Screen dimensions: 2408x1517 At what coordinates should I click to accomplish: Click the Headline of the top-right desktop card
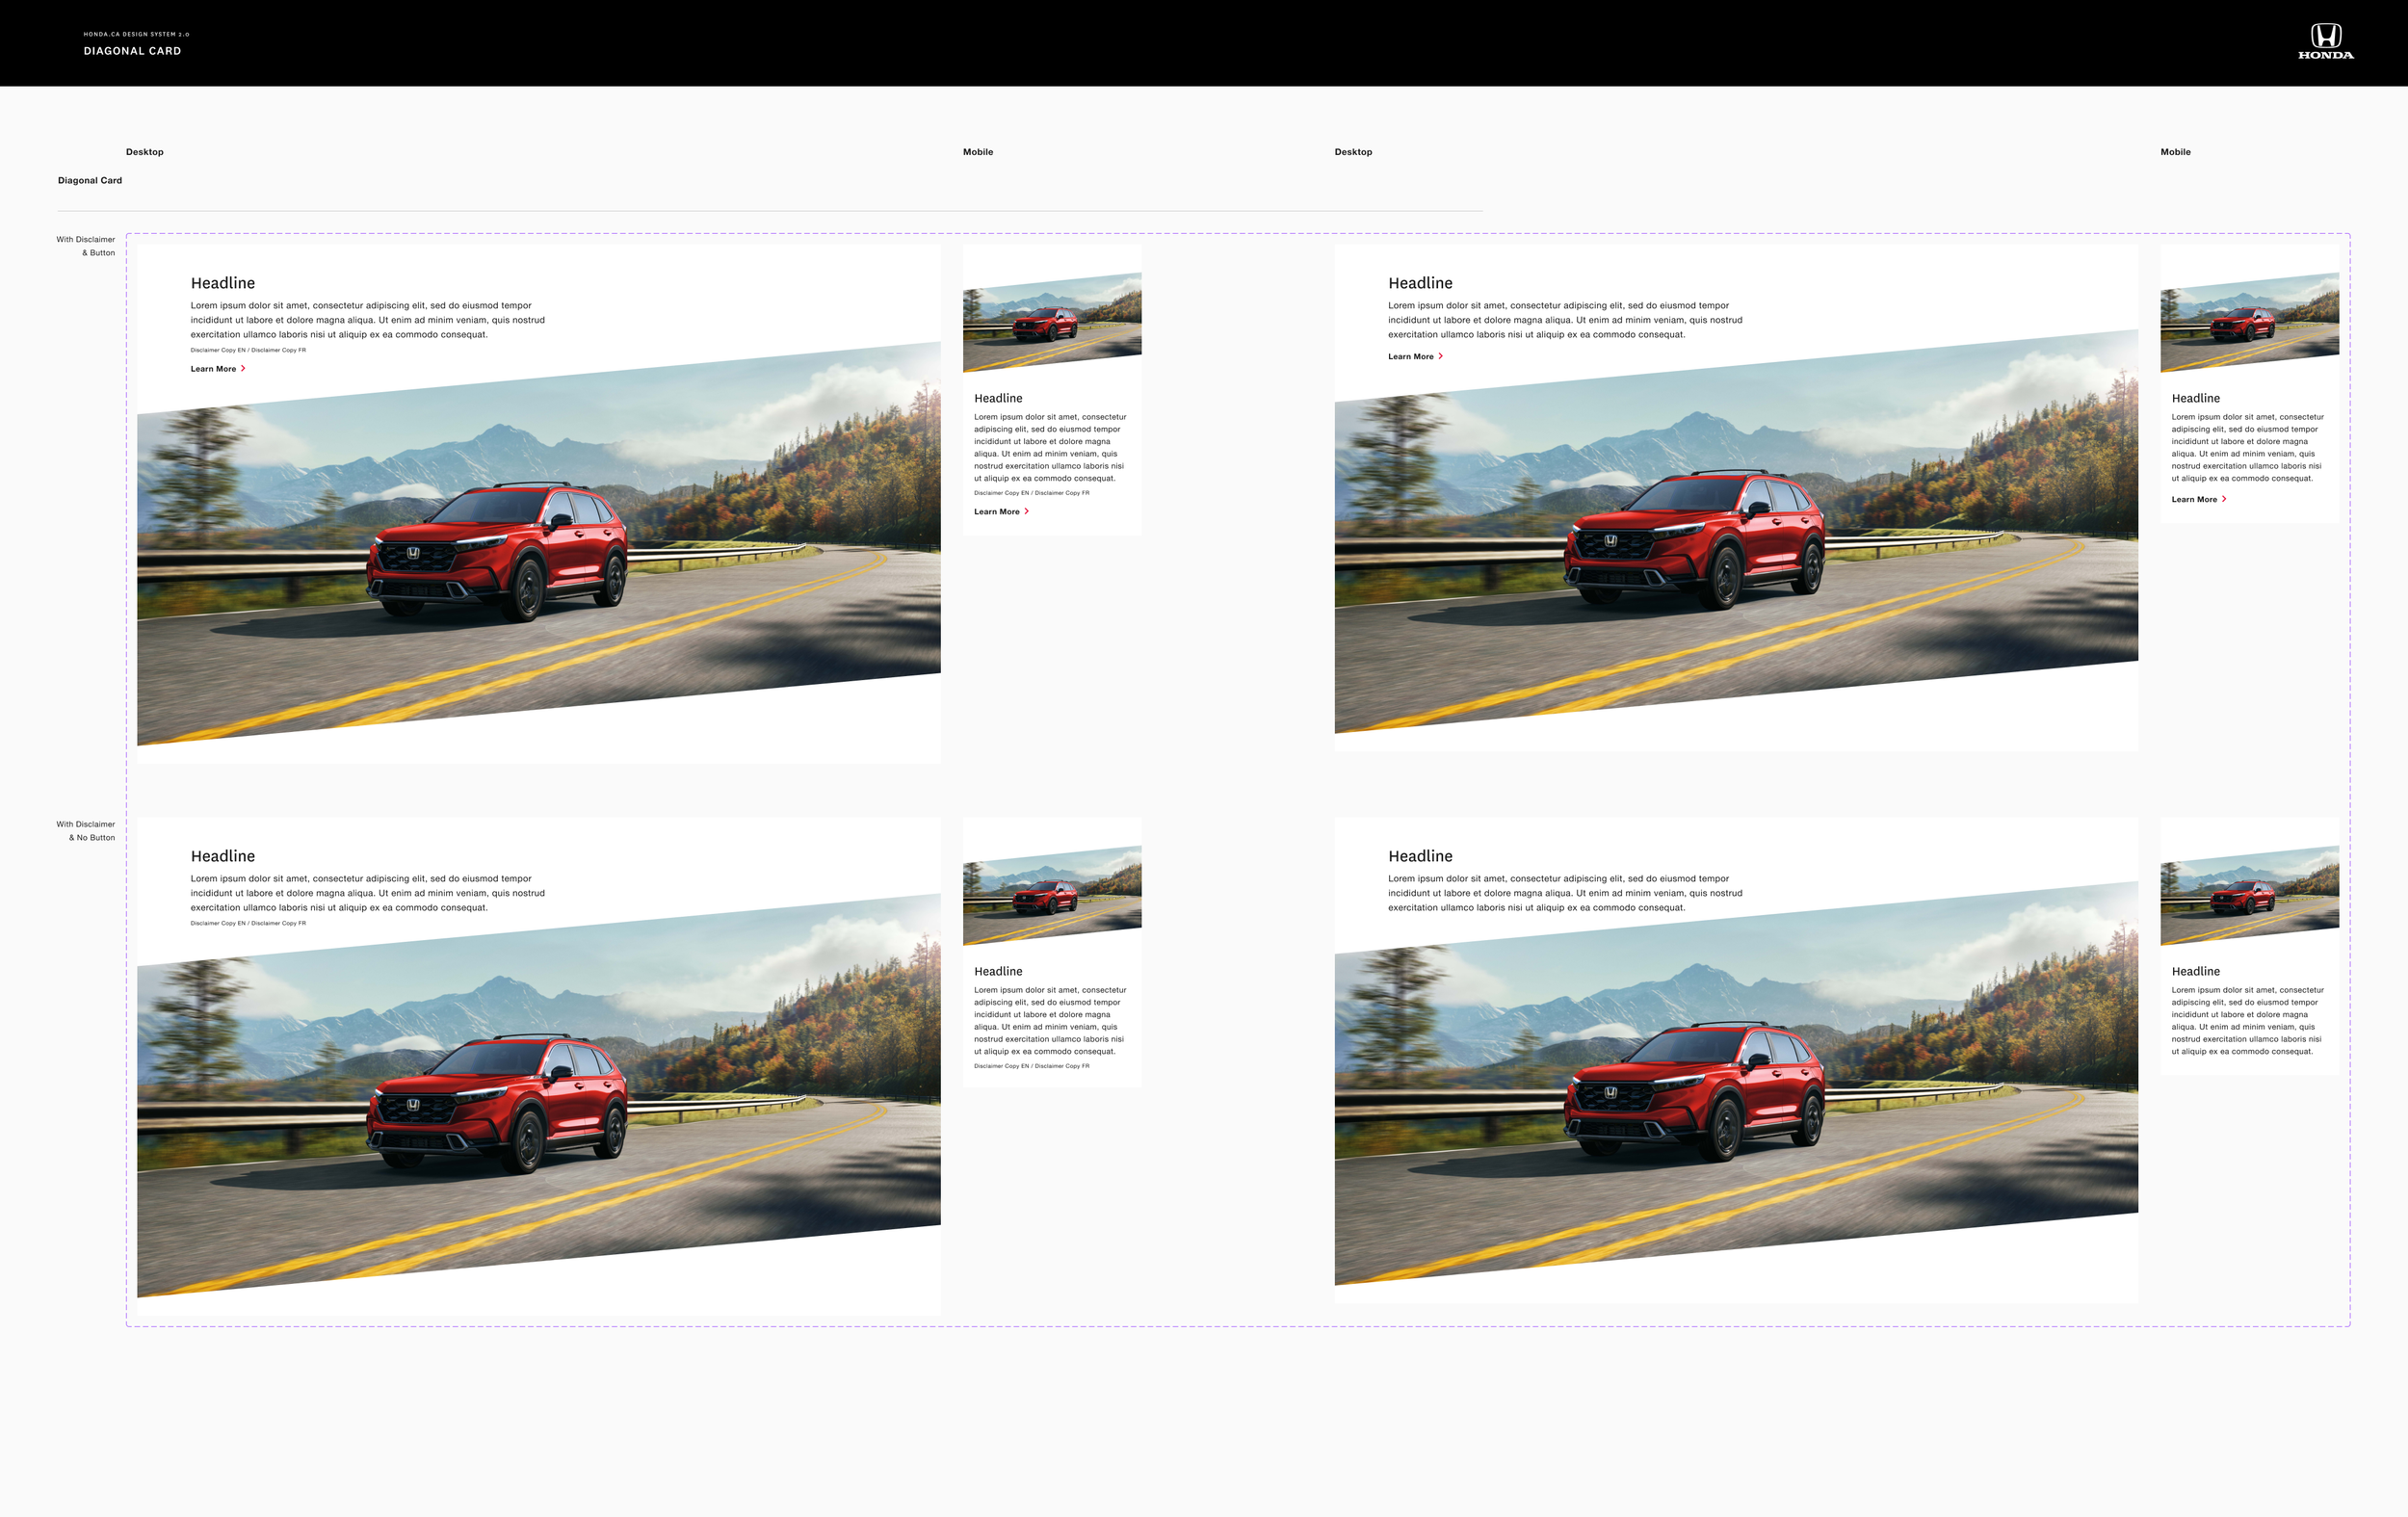[1420, 284]
